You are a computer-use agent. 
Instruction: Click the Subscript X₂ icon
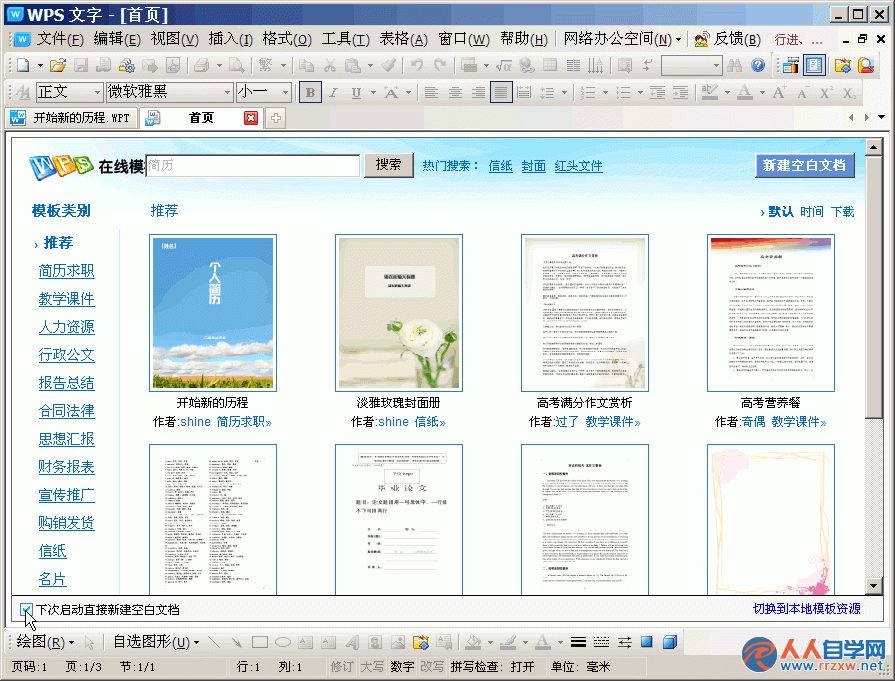849,92
